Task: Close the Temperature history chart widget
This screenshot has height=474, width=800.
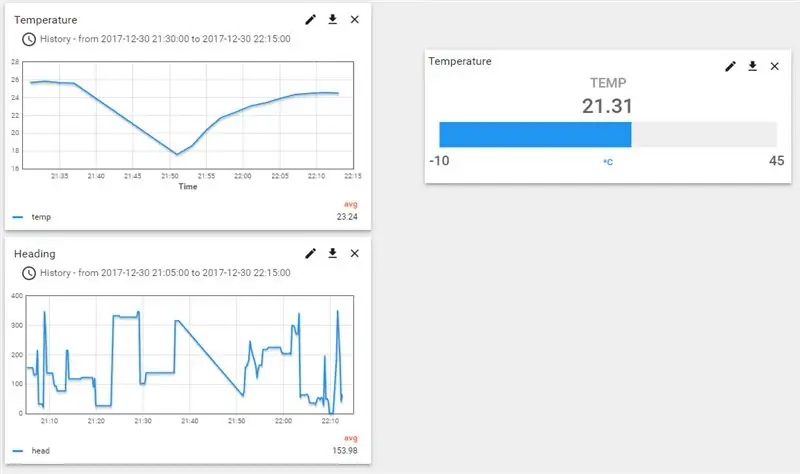Action: coord(355,19)
